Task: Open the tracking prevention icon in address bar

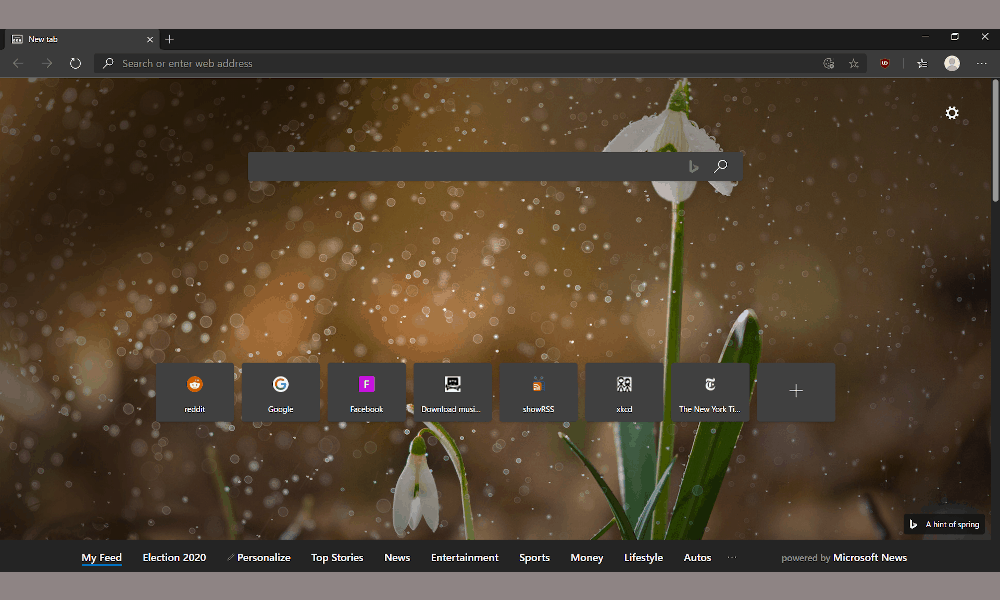Action: (828, 63)
